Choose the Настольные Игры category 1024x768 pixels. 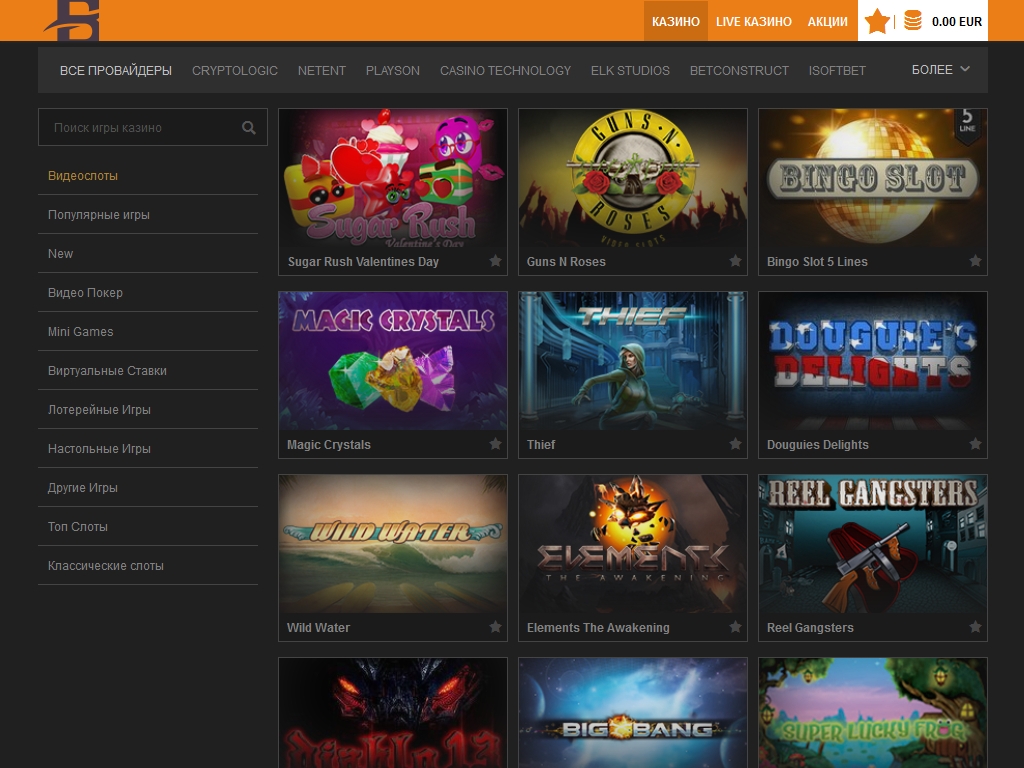pyautogui.click(x=99, y=449)
